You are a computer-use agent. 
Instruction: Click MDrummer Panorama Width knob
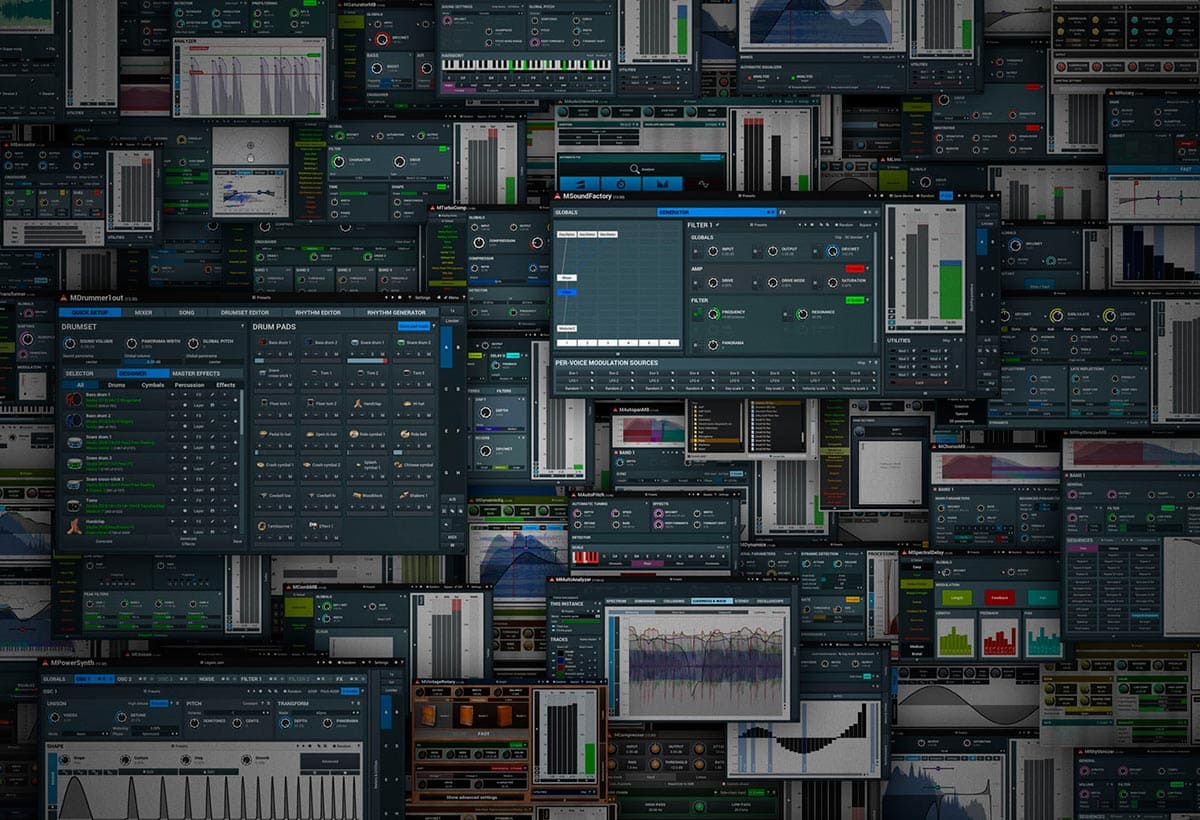coord(132,343)
